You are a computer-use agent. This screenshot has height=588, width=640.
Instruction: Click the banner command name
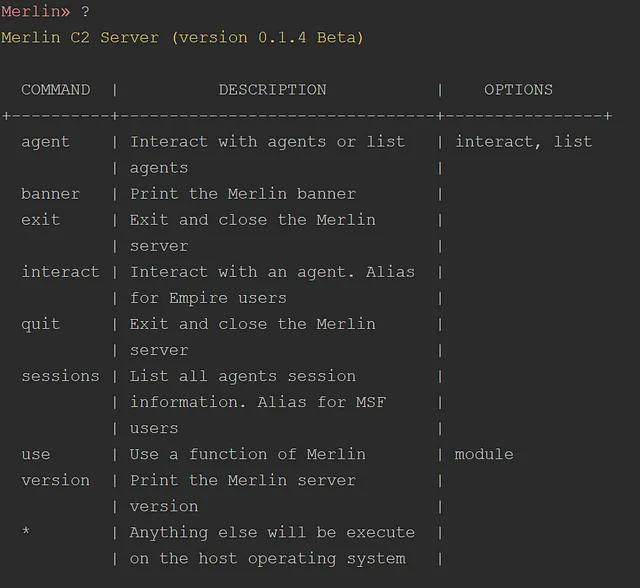click(x=50, y=193)
